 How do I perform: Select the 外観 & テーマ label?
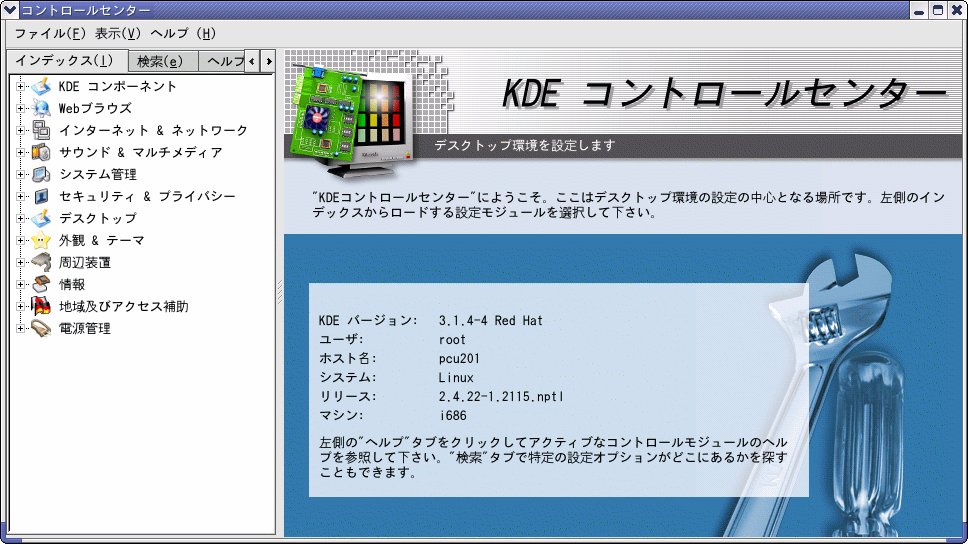coord(101,240)
